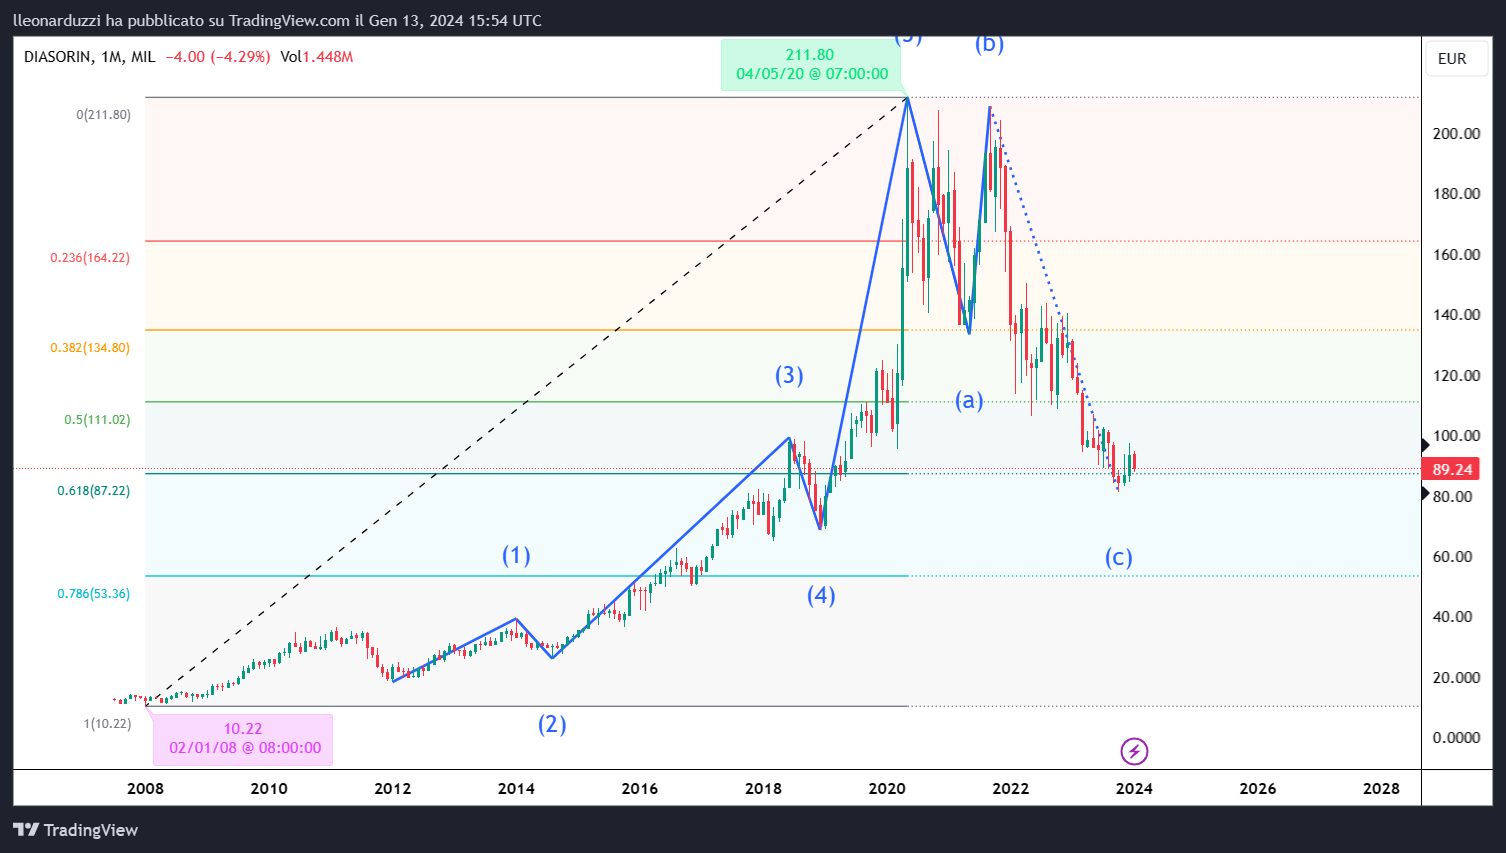
Task: Click the TradingView logo
Action: (x=76, y=830)
